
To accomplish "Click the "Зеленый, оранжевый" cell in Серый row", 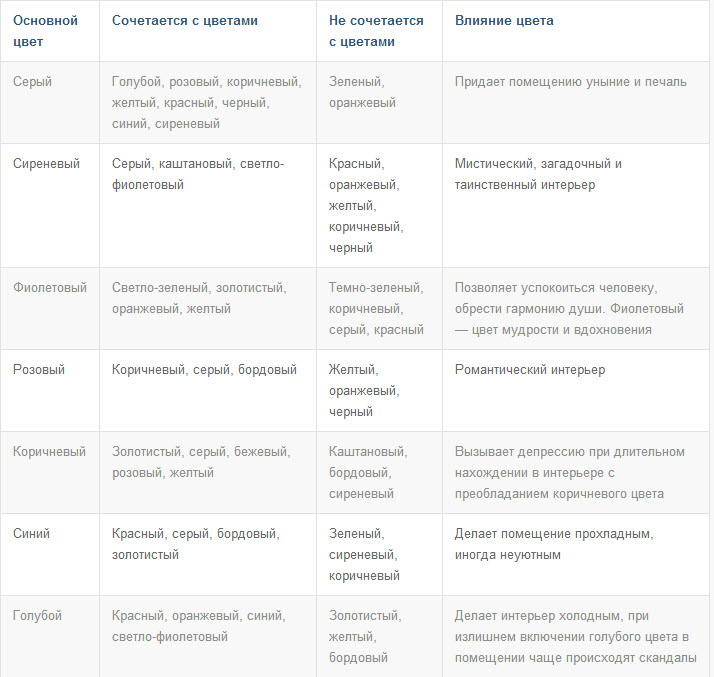I will click(362, 92).
